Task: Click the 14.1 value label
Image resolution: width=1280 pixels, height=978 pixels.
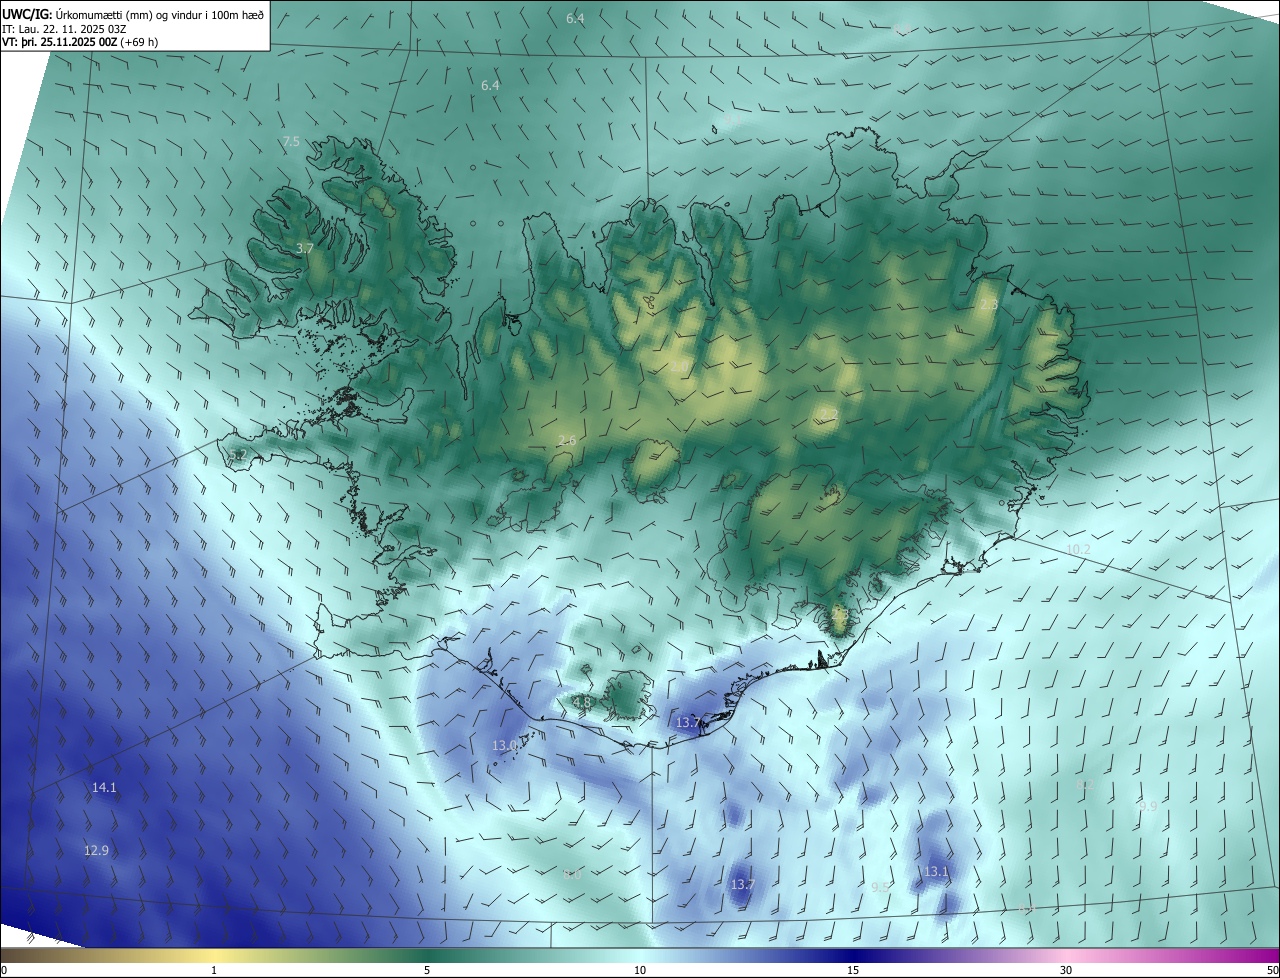Action: click(x=104, y=787)
